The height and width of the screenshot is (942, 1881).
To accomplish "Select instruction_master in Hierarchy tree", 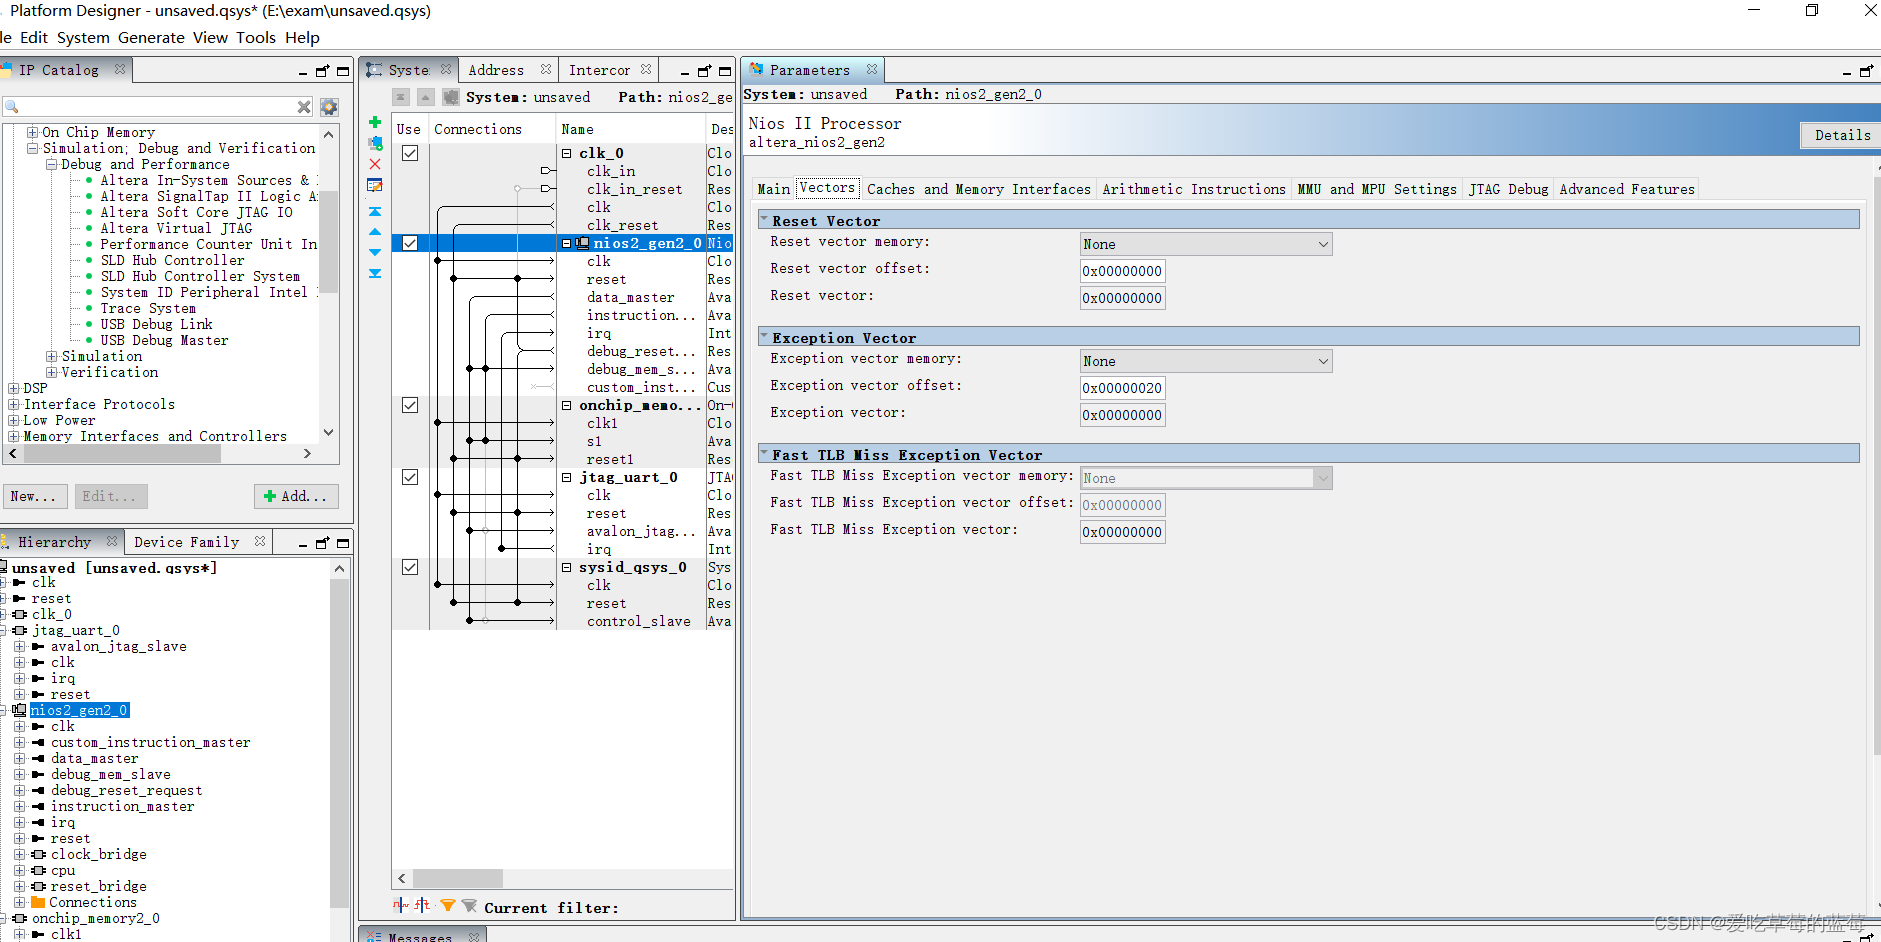I will 122,806.
